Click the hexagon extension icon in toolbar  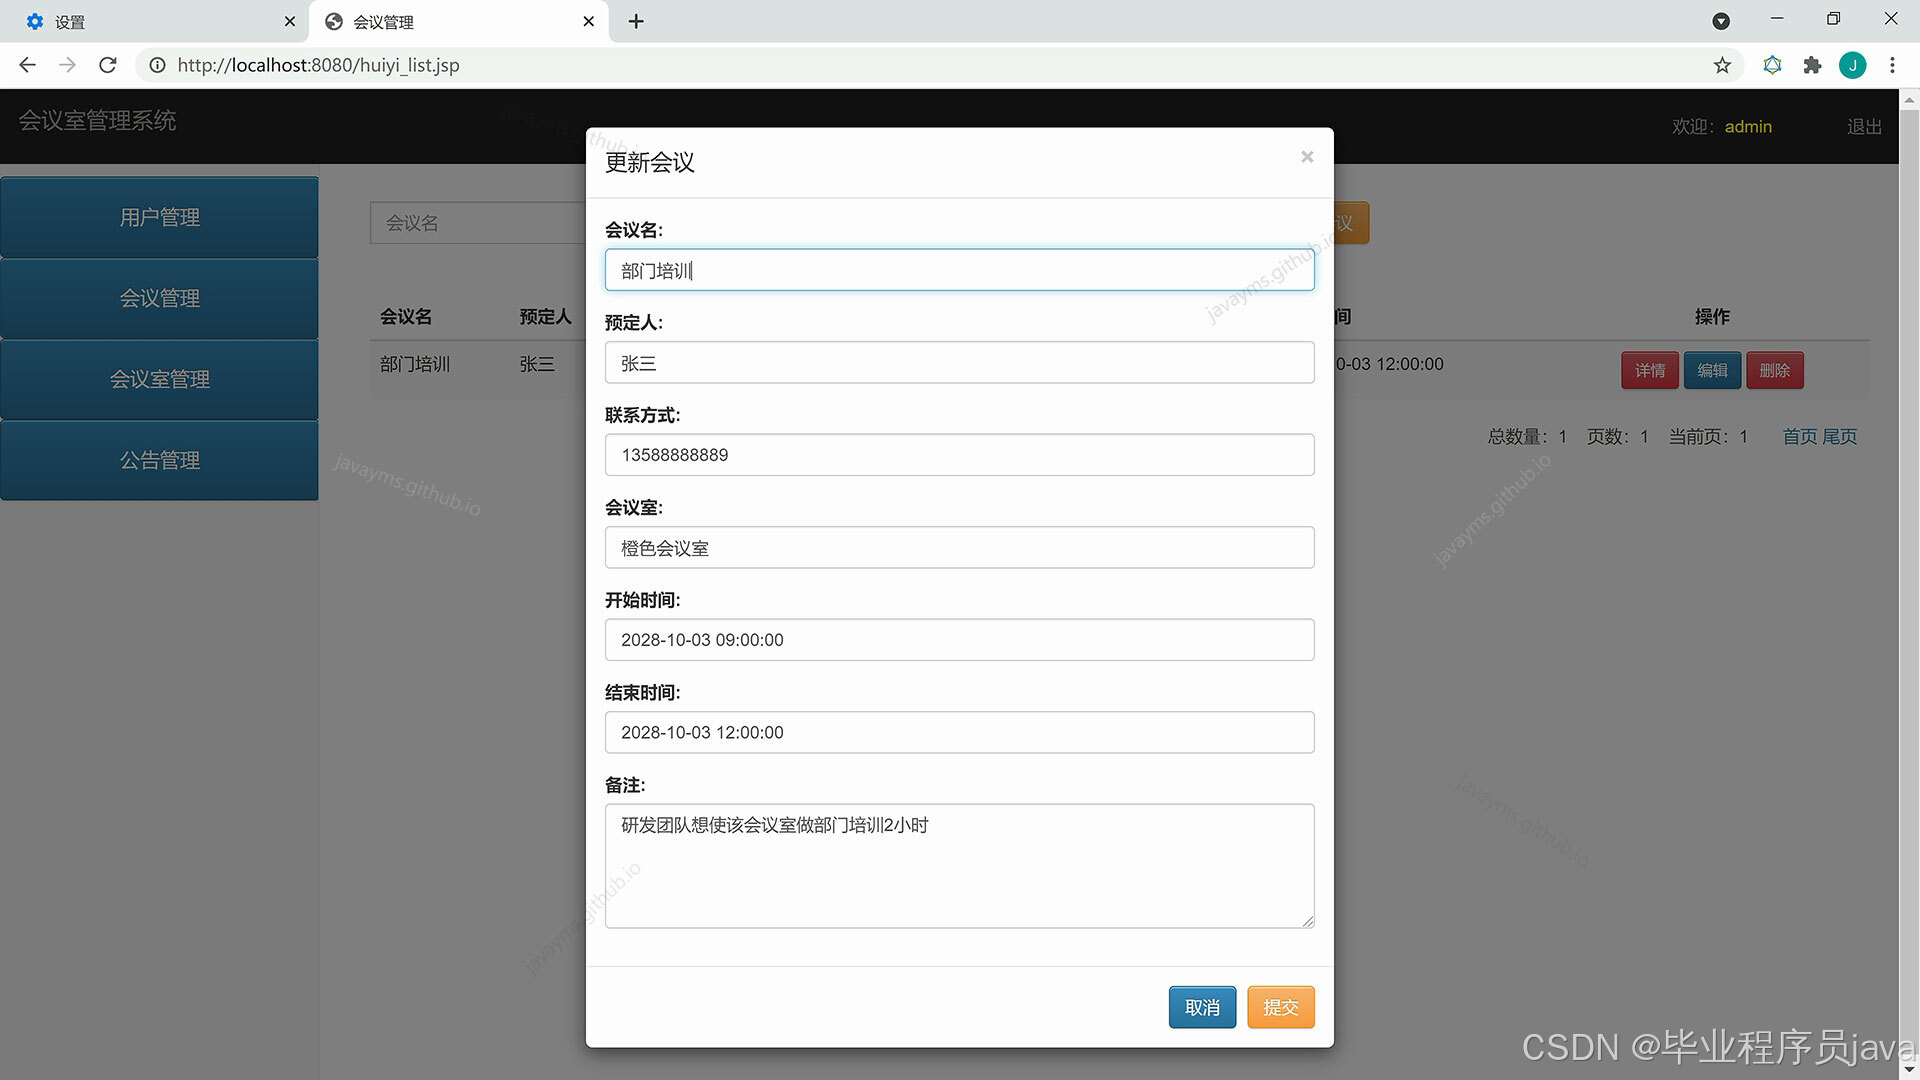[1772, 65]
